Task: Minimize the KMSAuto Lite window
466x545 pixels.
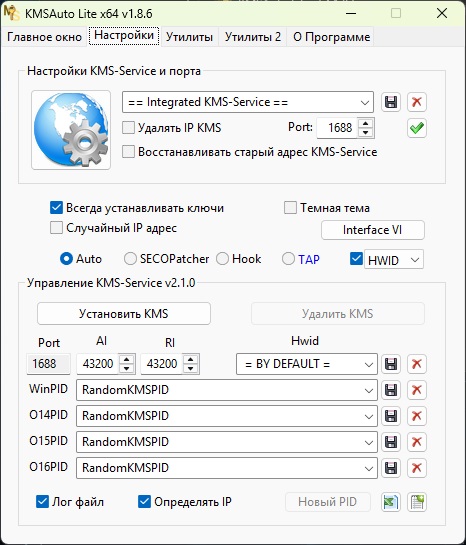Action: pos(351,14)
